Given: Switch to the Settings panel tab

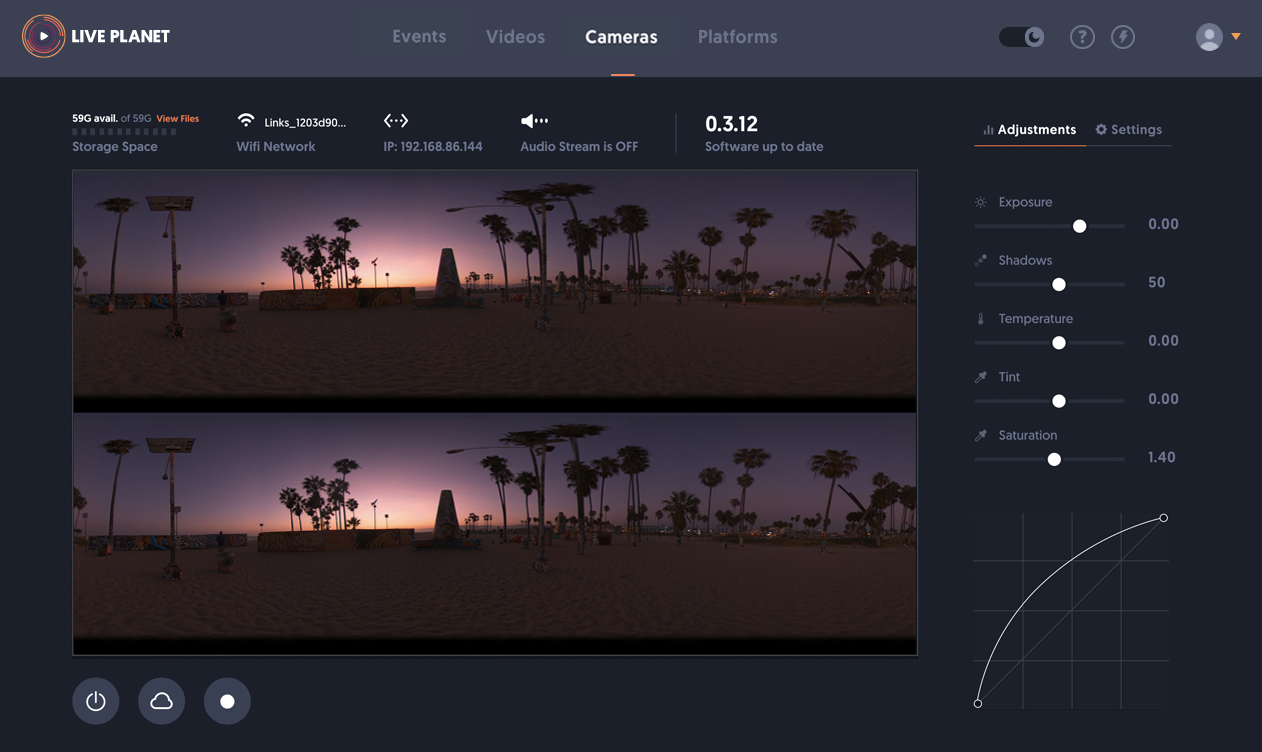Looking at the screenshot, I should tap(1128, 130).
